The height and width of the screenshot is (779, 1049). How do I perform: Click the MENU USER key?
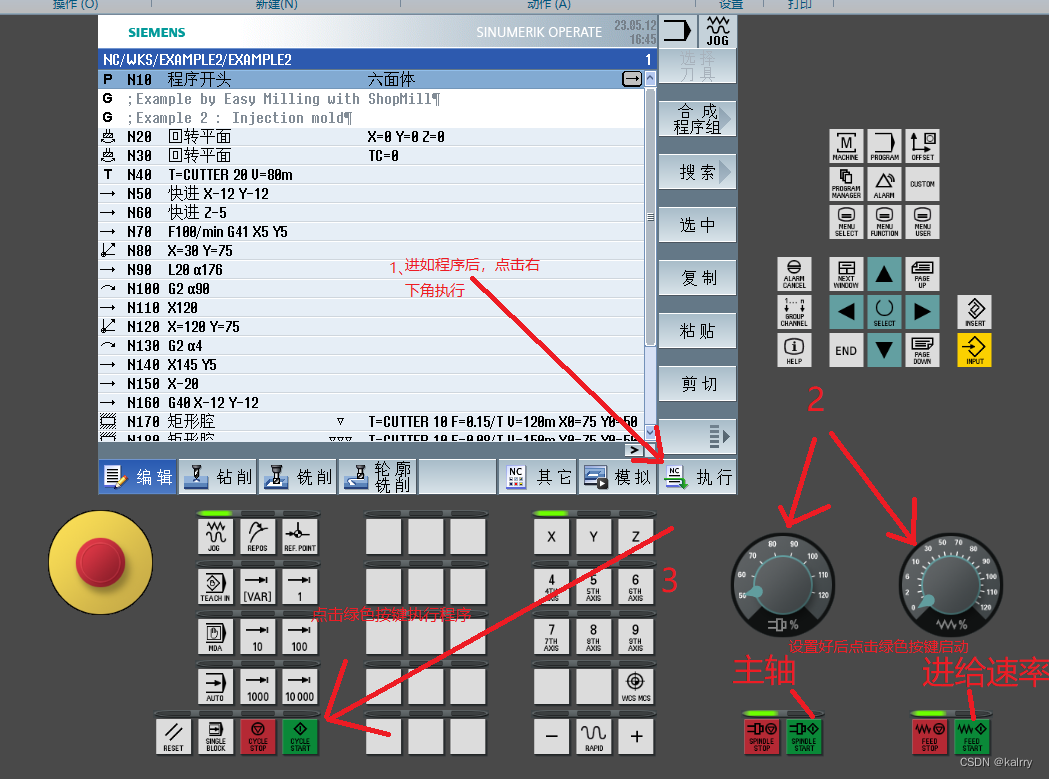point(923,222)
